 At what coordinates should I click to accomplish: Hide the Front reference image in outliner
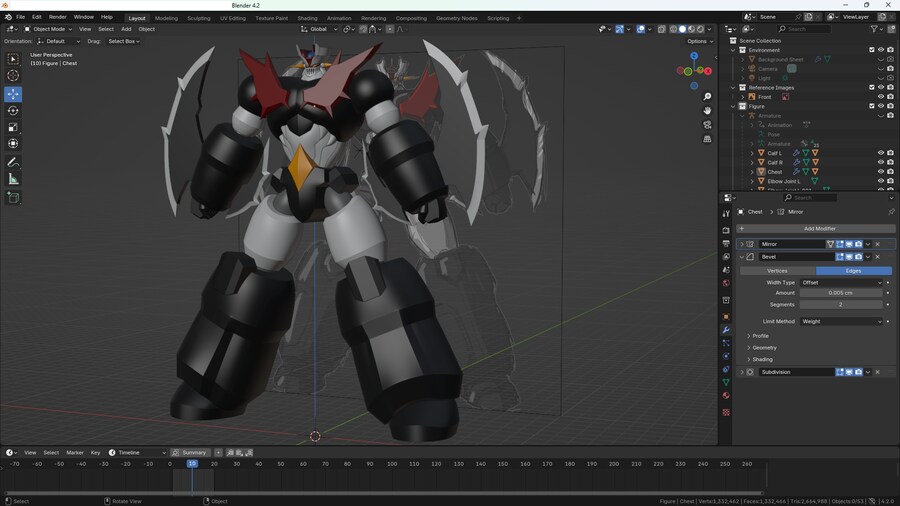(x=881, y=97)
